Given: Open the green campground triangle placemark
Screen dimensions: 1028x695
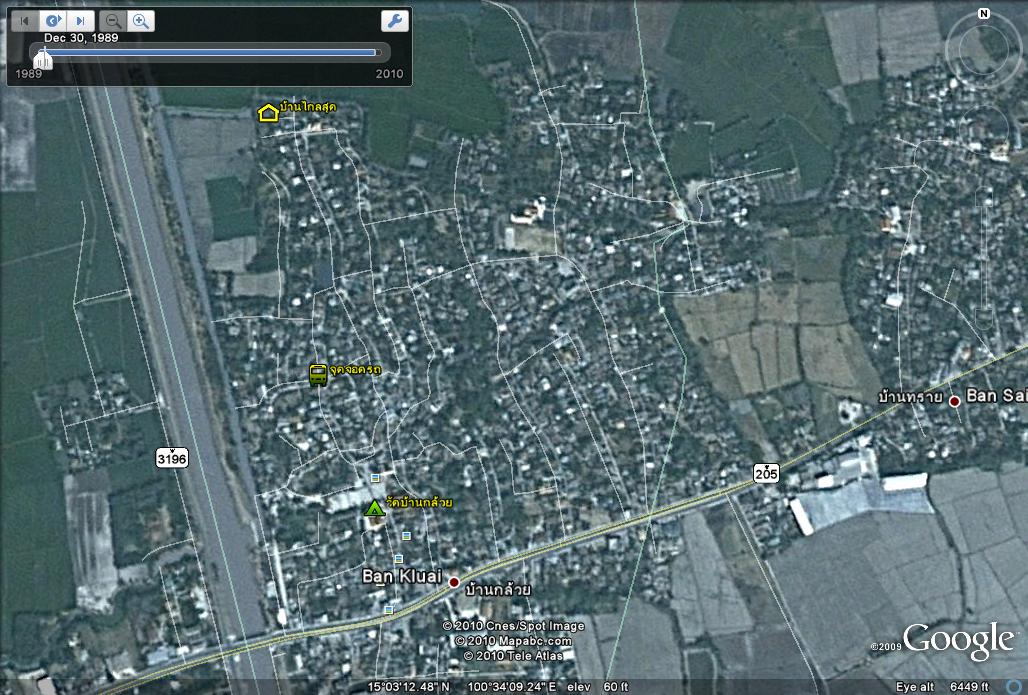Looking at the screenshot, I should (375, 509).
